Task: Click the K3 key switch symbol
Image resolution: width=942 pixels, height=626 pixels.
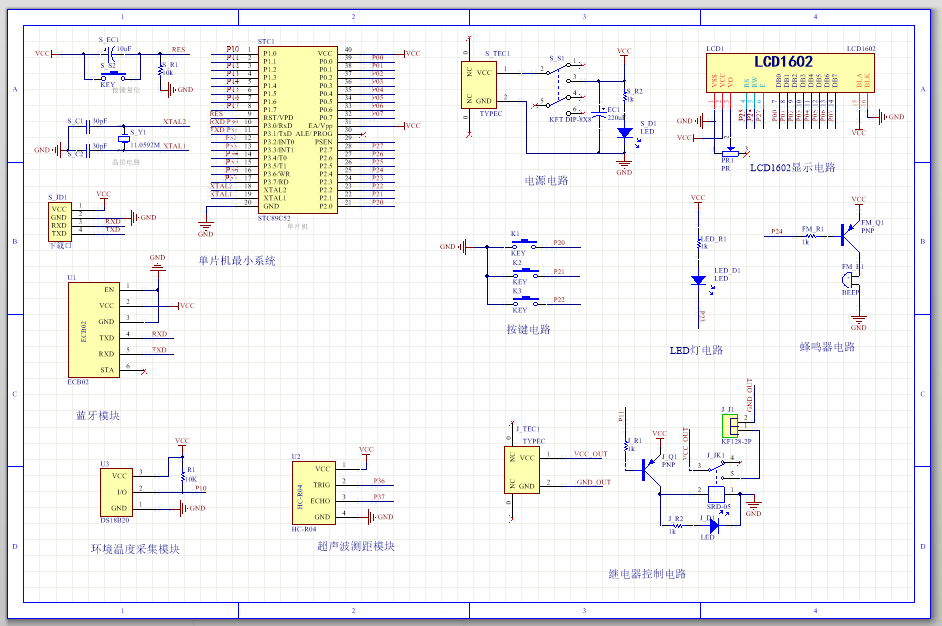Action: [520, 301]
